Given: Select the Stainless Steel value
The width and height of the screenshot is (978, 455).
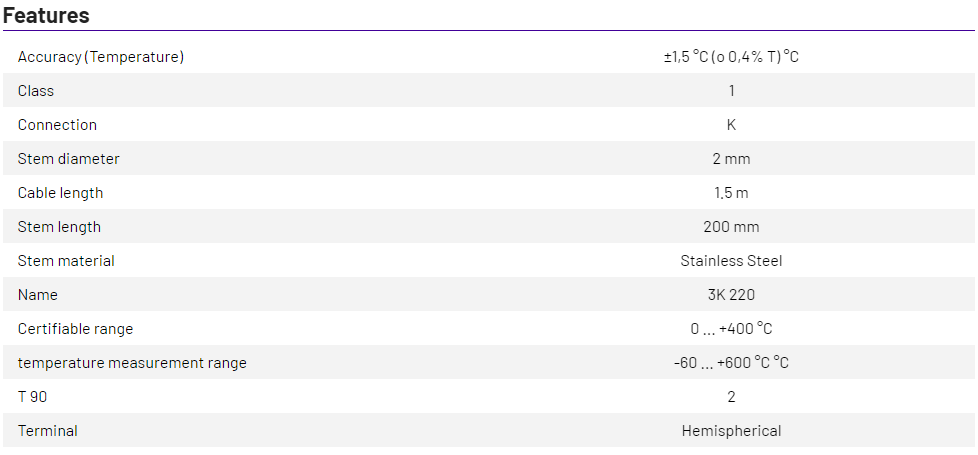Looking at the screenshot, I should coord(731,261).
